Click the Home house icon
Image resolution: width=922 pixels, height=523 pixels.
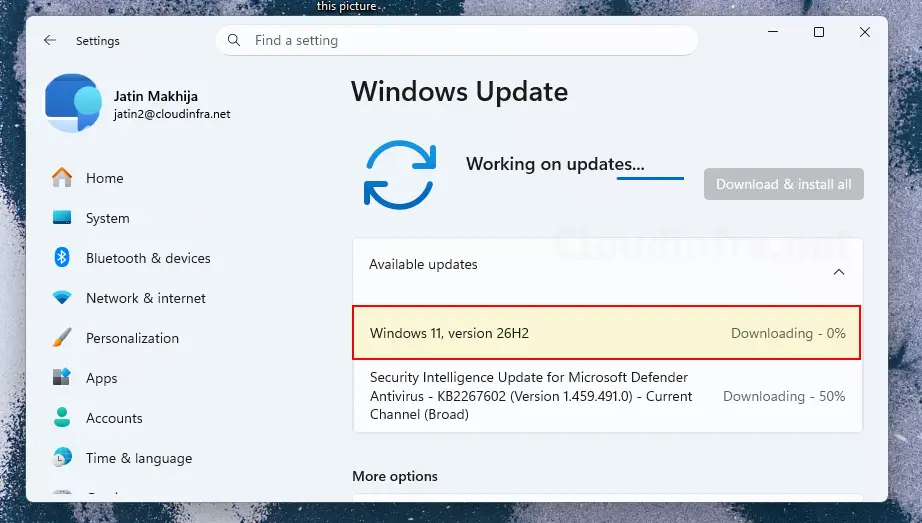[x=62, y=177]
